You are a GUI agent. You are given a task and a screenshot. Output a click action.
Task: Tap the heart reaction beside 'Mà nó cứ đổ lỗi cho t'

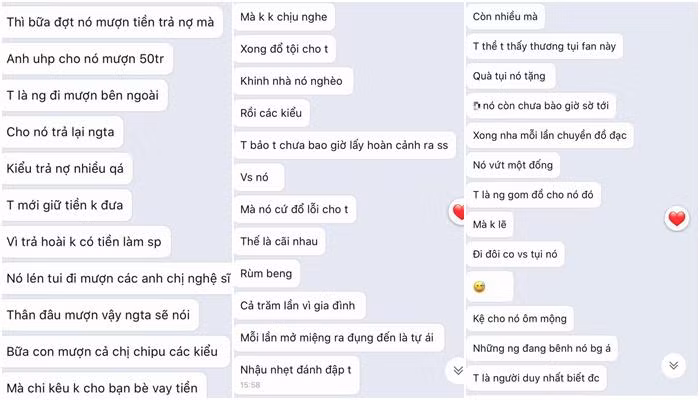point(457,212)
